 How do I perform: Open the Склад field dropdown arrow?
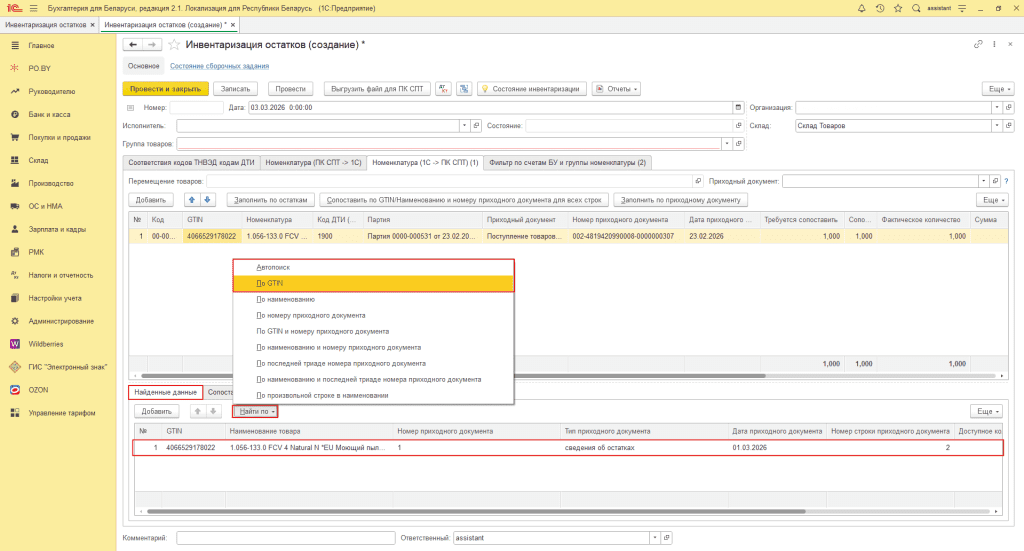(995, 126)
